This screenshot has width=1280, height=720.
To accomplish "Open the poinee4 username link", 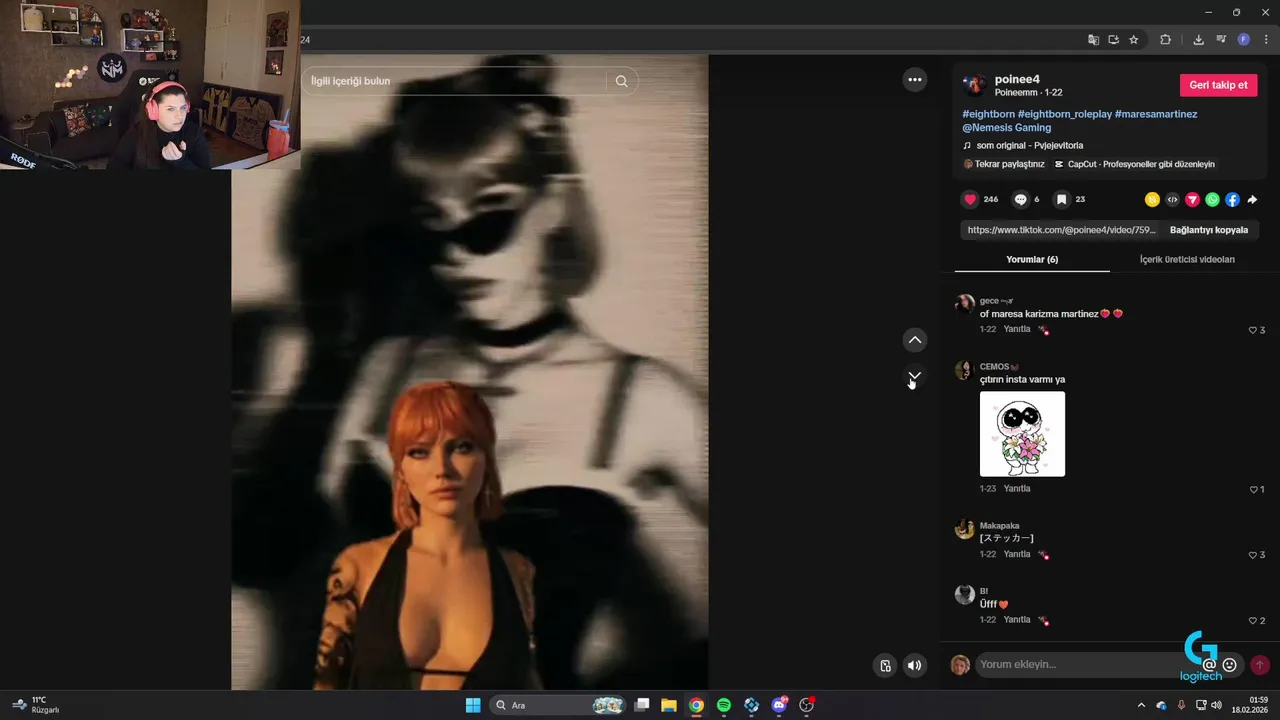I will coord(1017,79).
